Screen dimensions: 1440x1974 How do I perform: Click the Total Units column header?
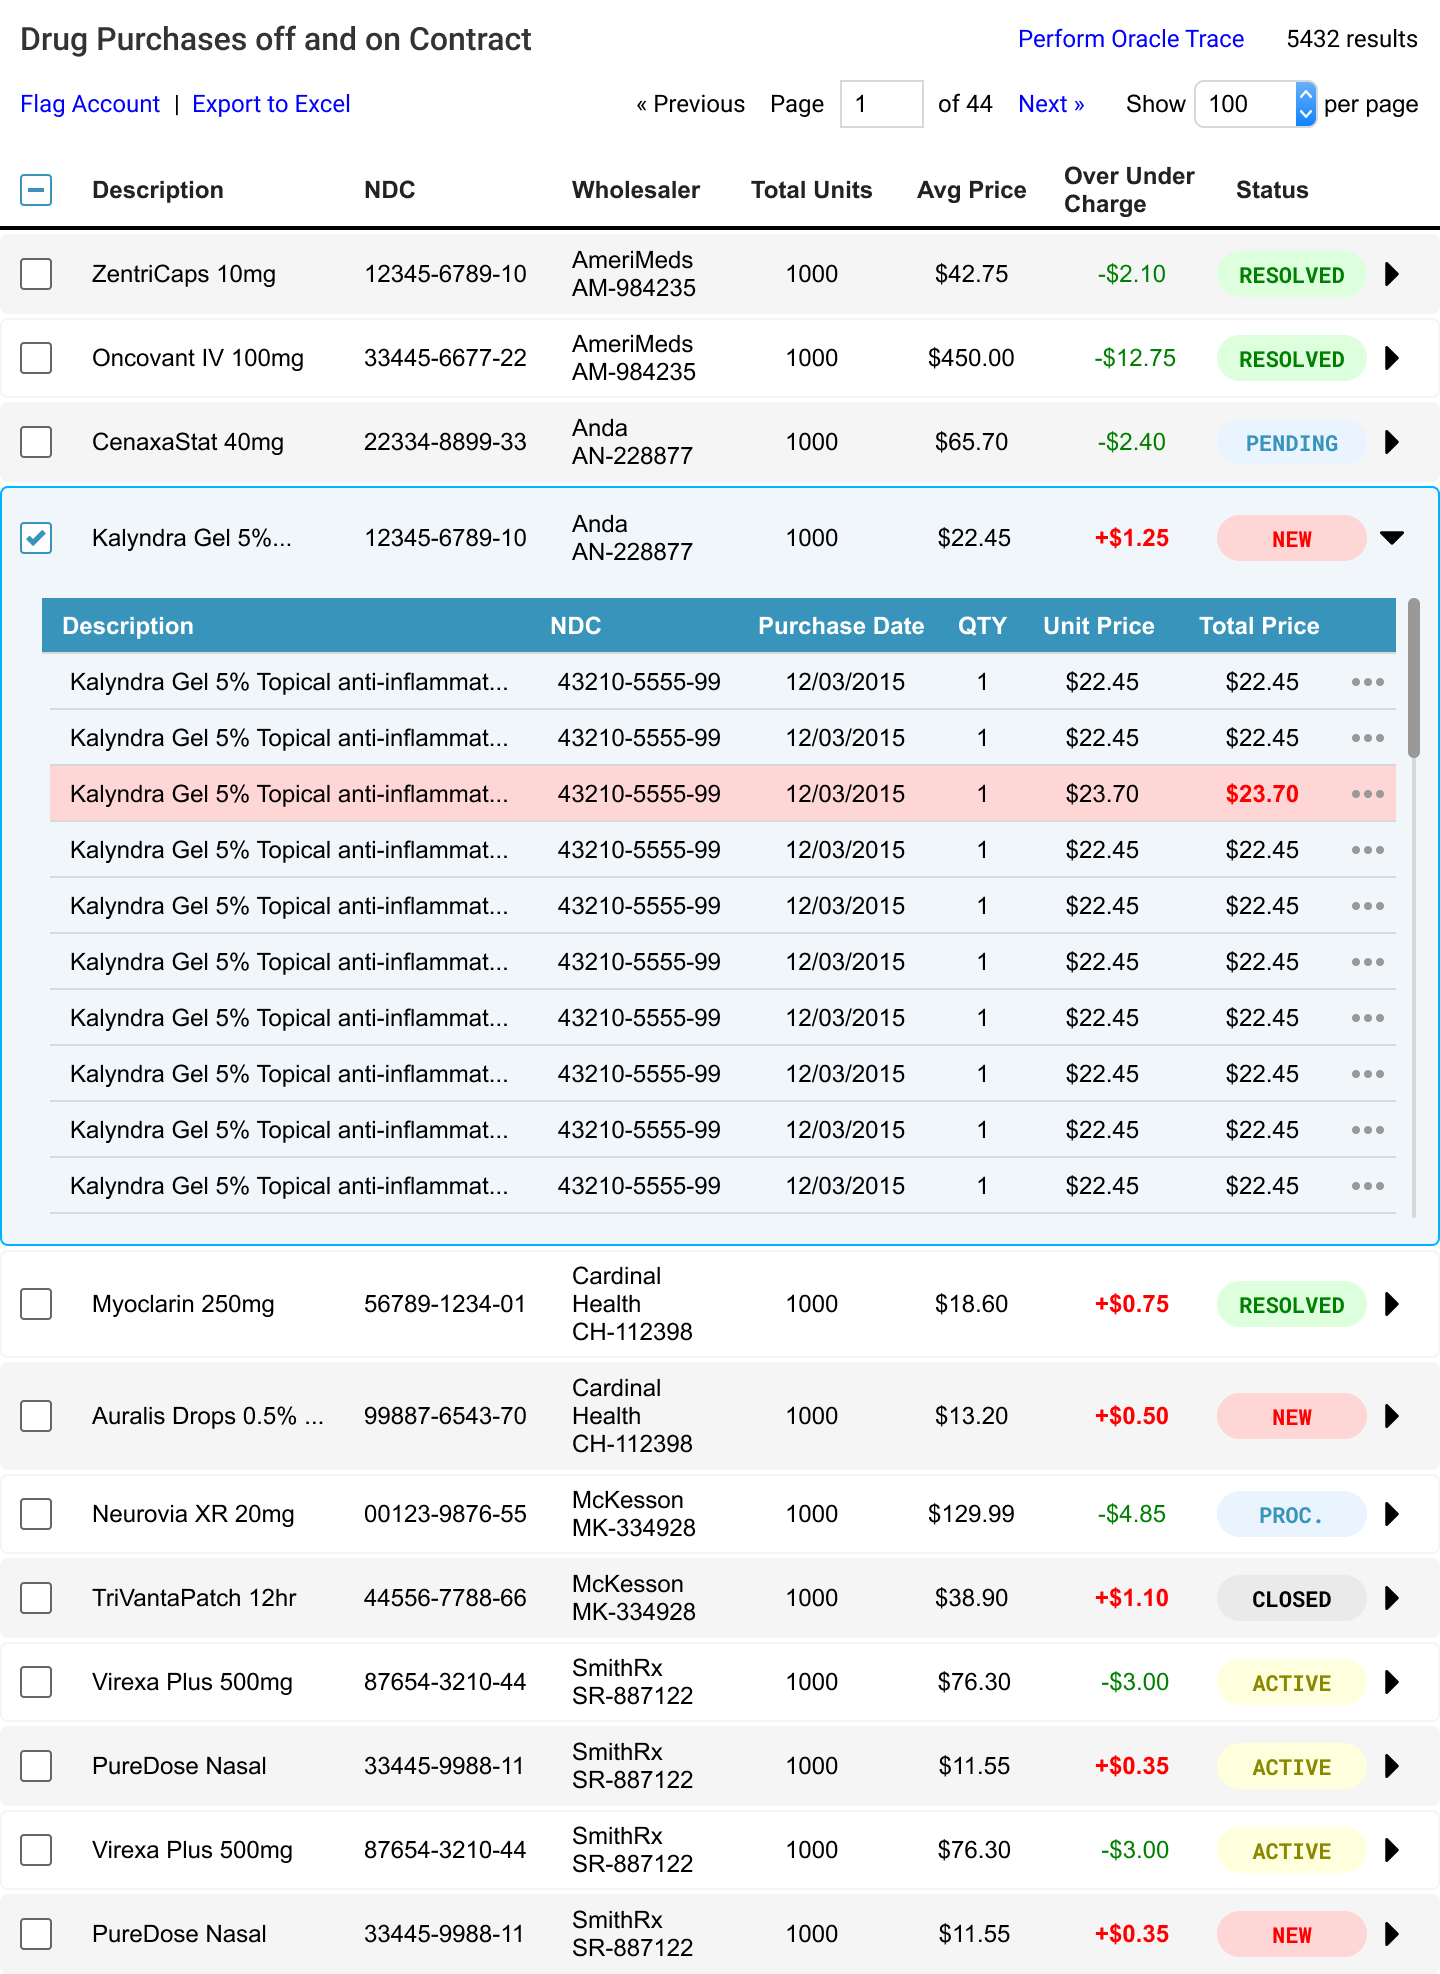(812, 190)
